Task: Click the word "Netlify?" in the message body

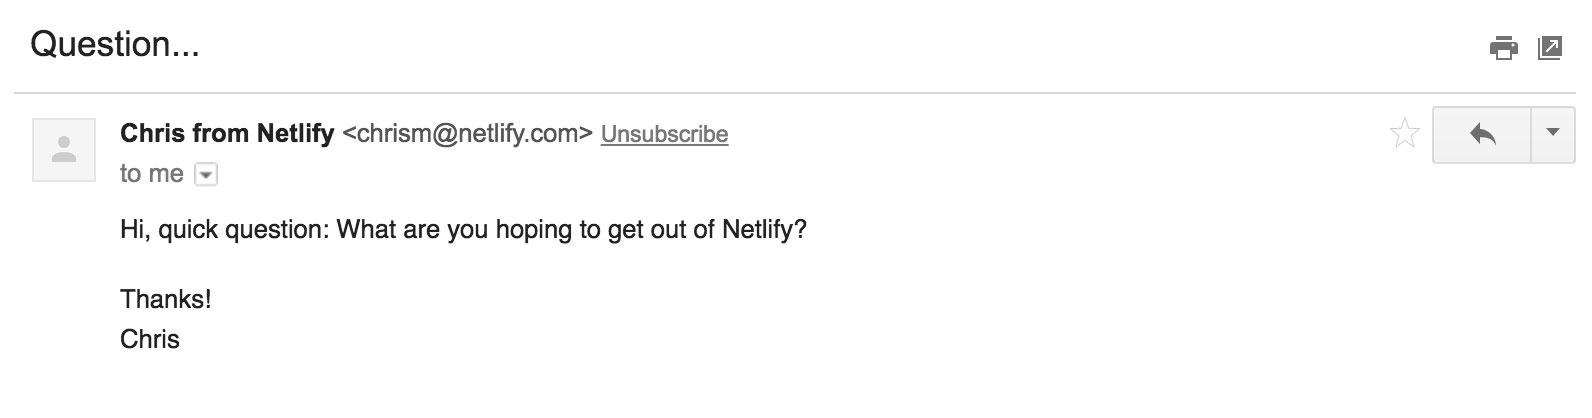Action: tap(764, 230)
